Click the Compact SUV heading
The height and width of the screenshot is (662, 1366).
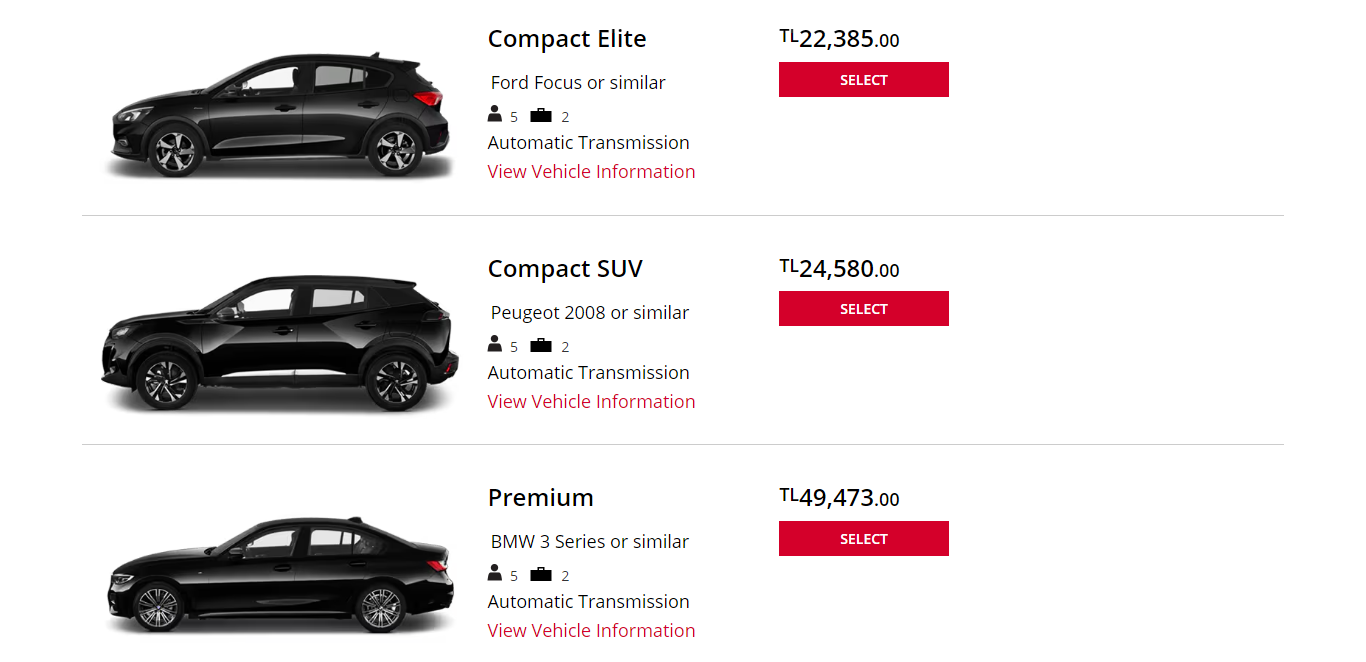565,269
